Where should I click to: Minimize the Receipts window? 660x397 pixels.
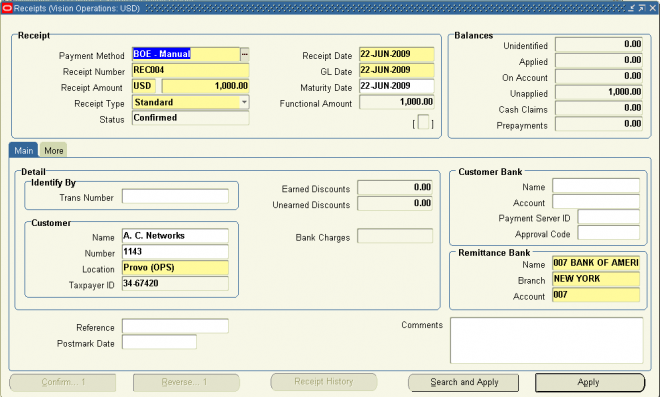pyautogui.click(x=631, y=8)
